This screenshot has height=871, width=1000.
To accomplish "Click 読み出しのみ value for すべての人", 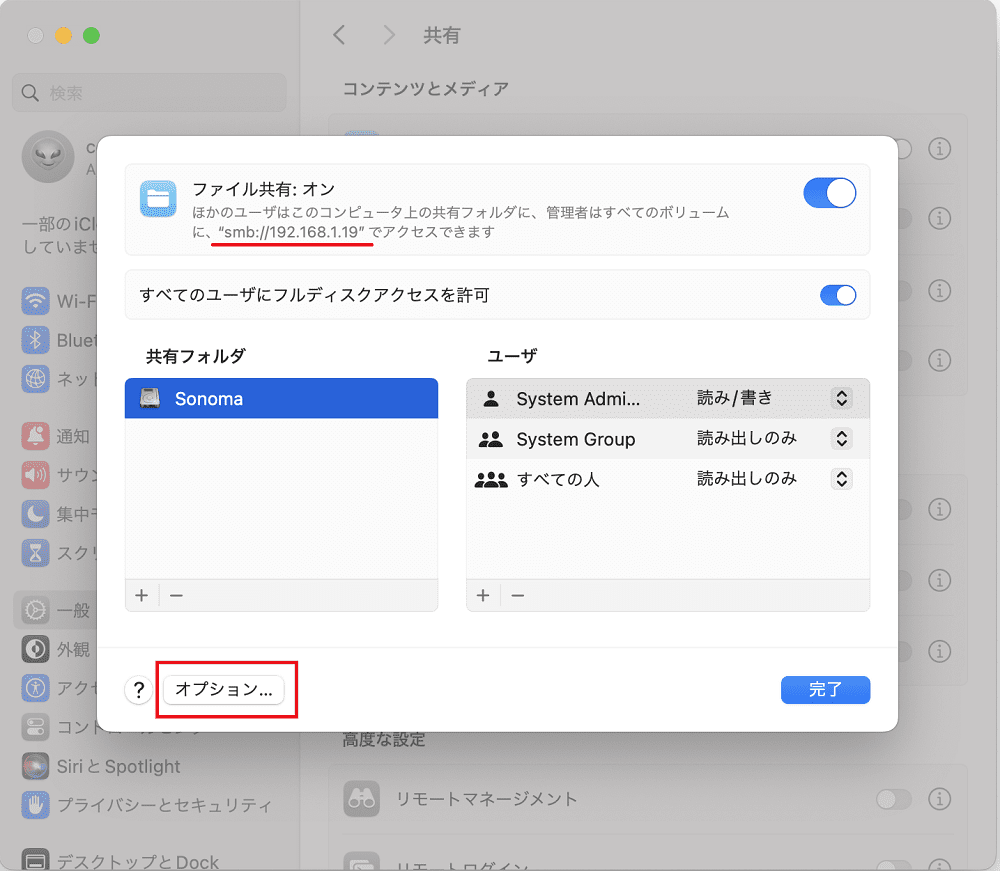I will [747, 479].
